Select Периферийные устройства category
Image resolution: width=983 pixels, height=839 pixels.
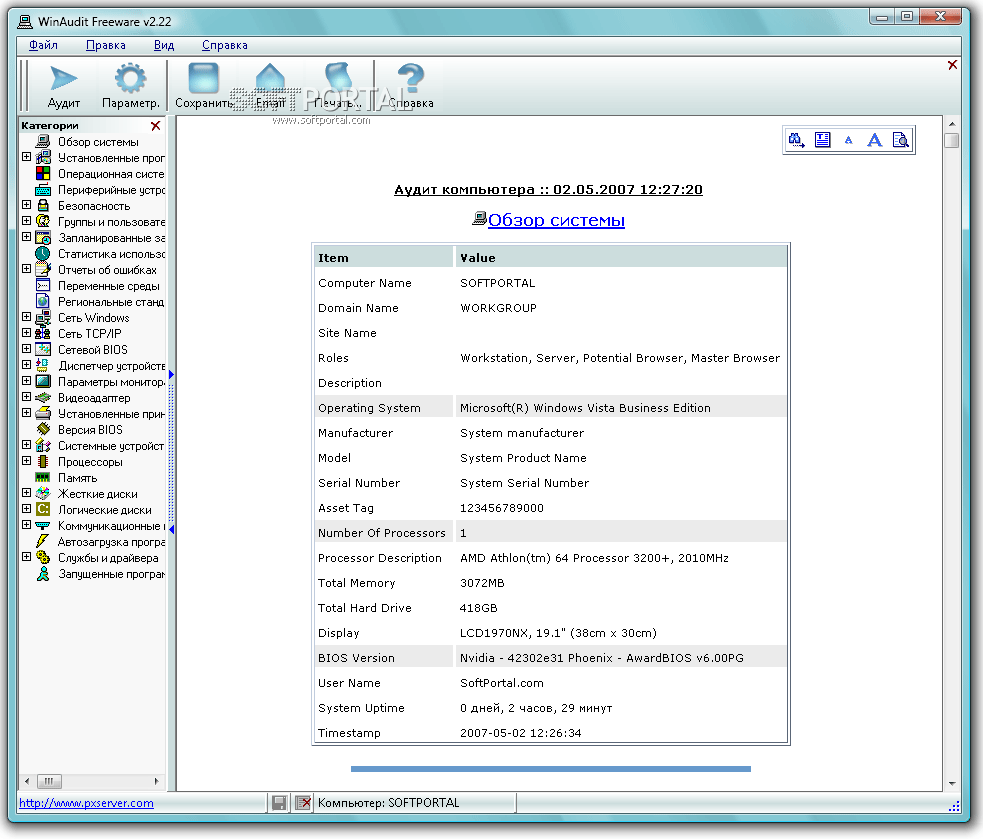pos(111,190)
